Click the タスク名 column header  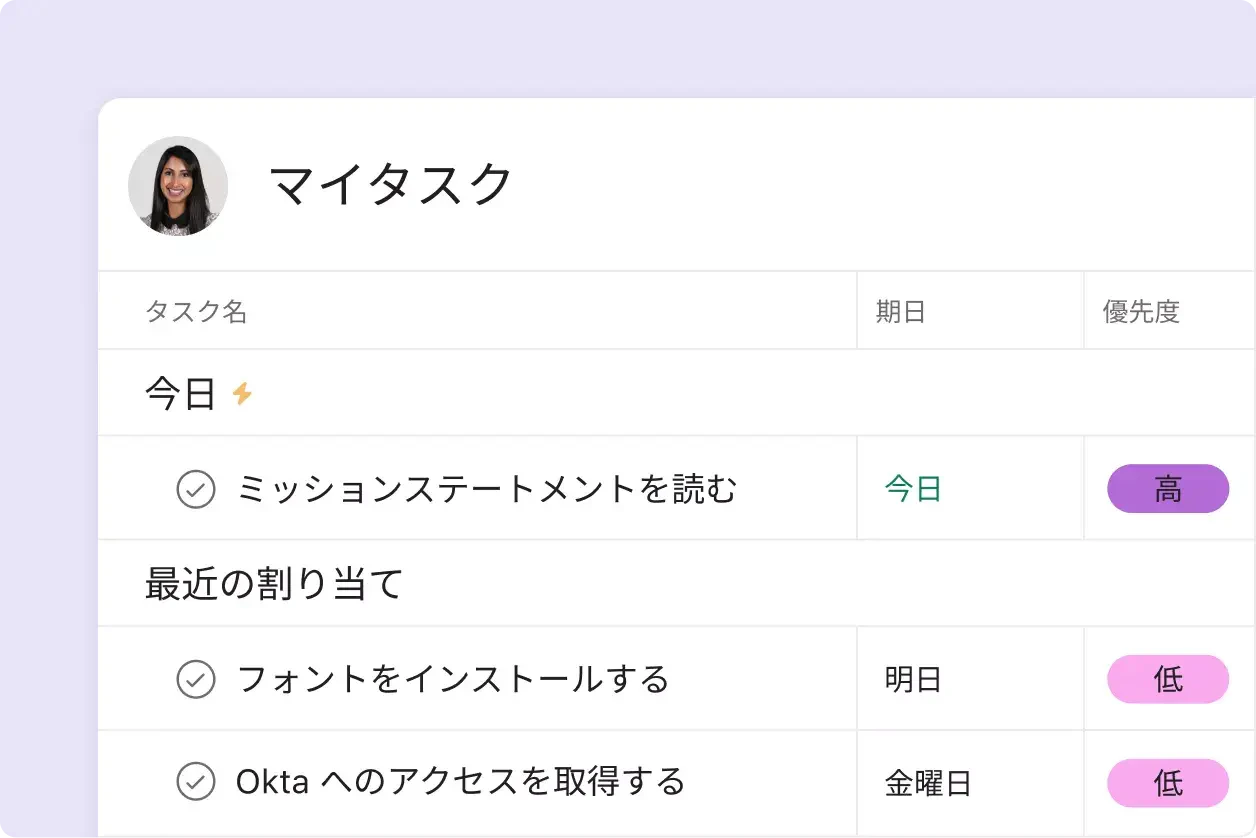[x=196, y=312]
